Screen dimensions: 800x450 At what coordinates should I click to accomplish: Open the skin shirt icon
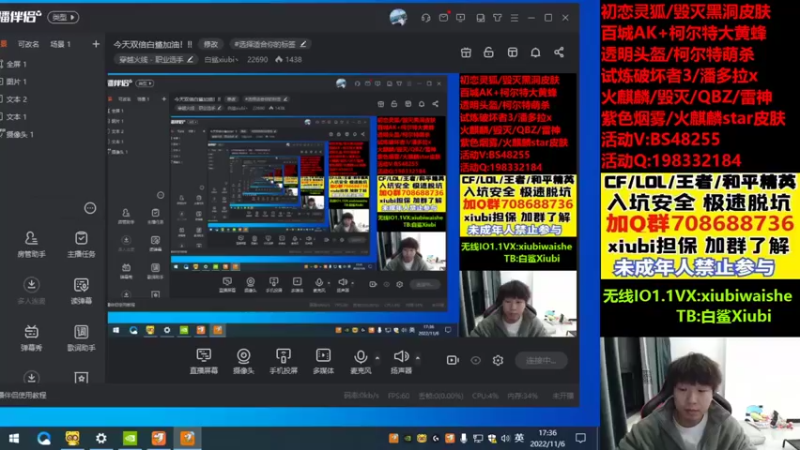tap(497, 18)
